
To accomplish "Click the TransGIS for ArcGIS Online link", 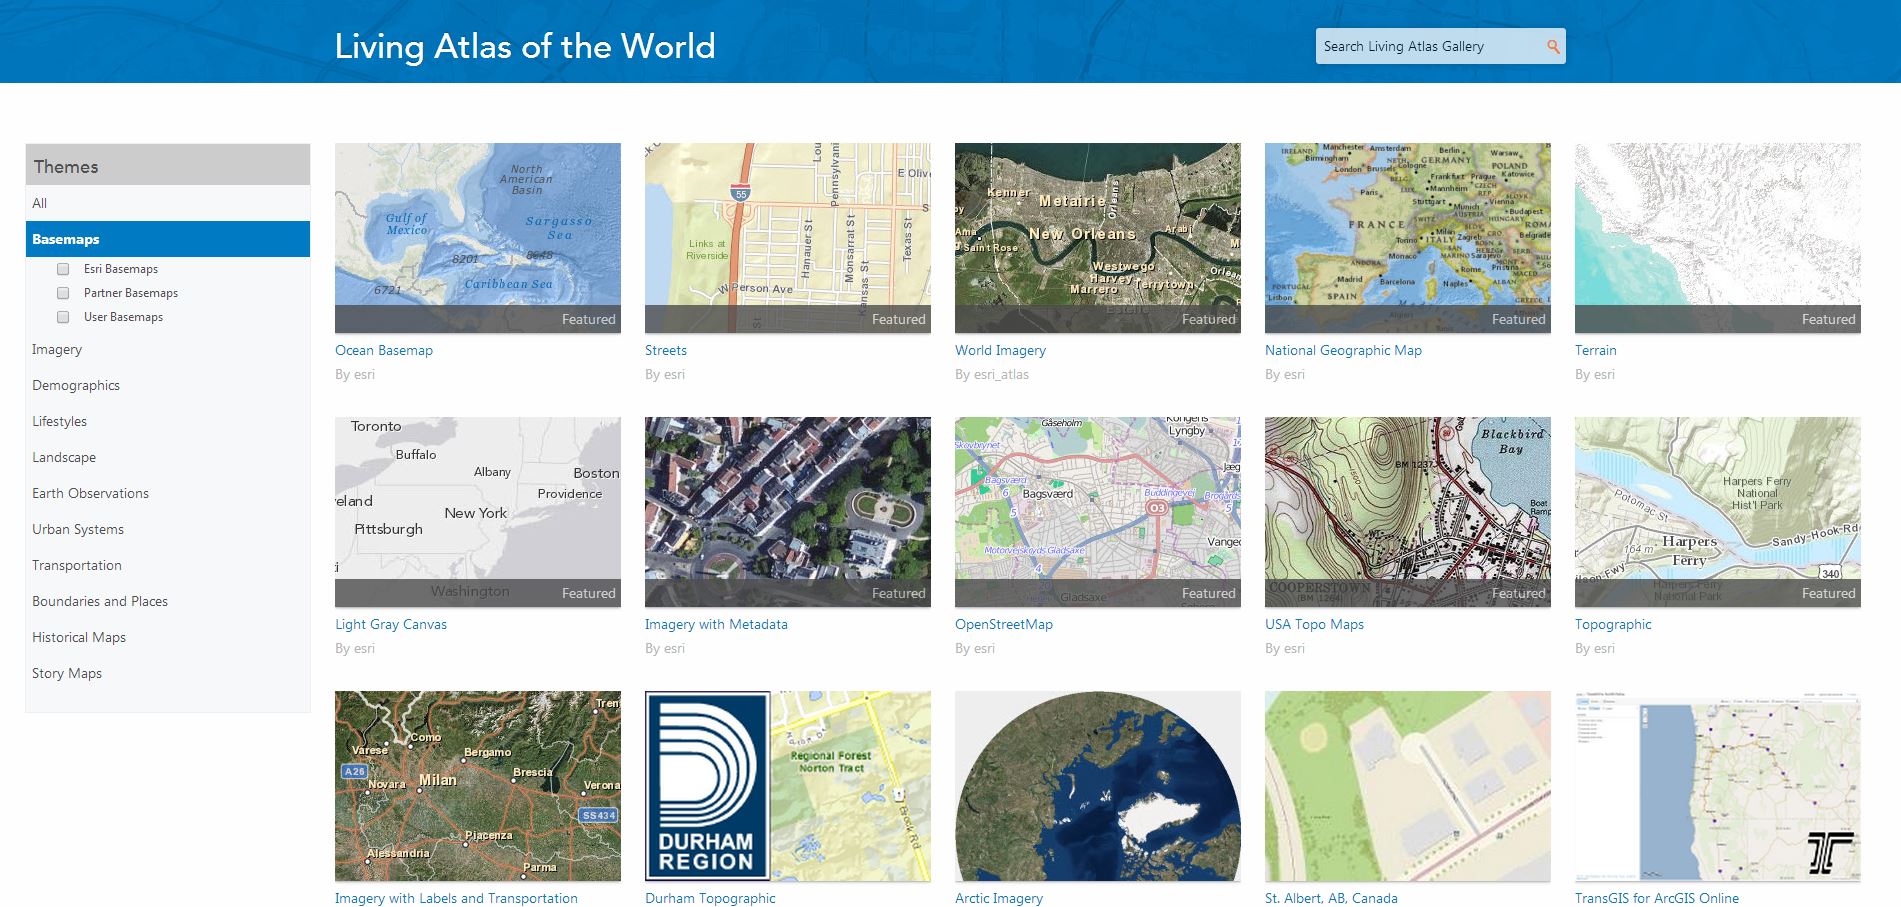I will [1657, 898].
